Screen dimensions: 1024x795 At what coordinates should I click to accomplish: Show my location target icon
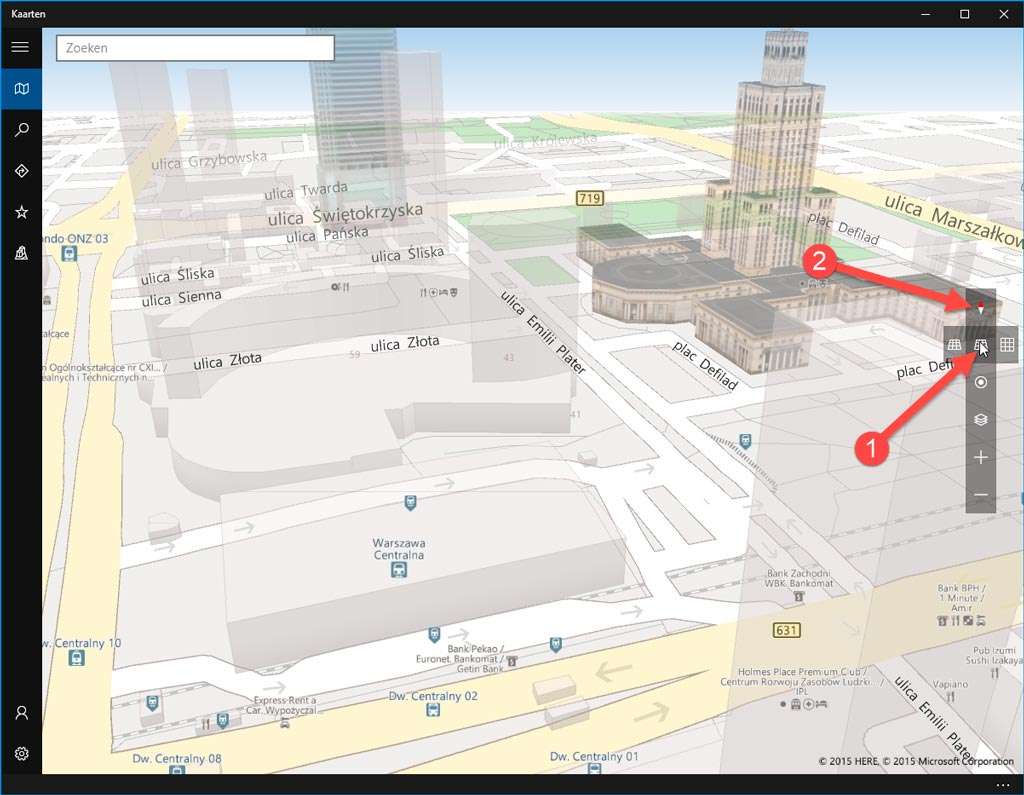point(980,382)
